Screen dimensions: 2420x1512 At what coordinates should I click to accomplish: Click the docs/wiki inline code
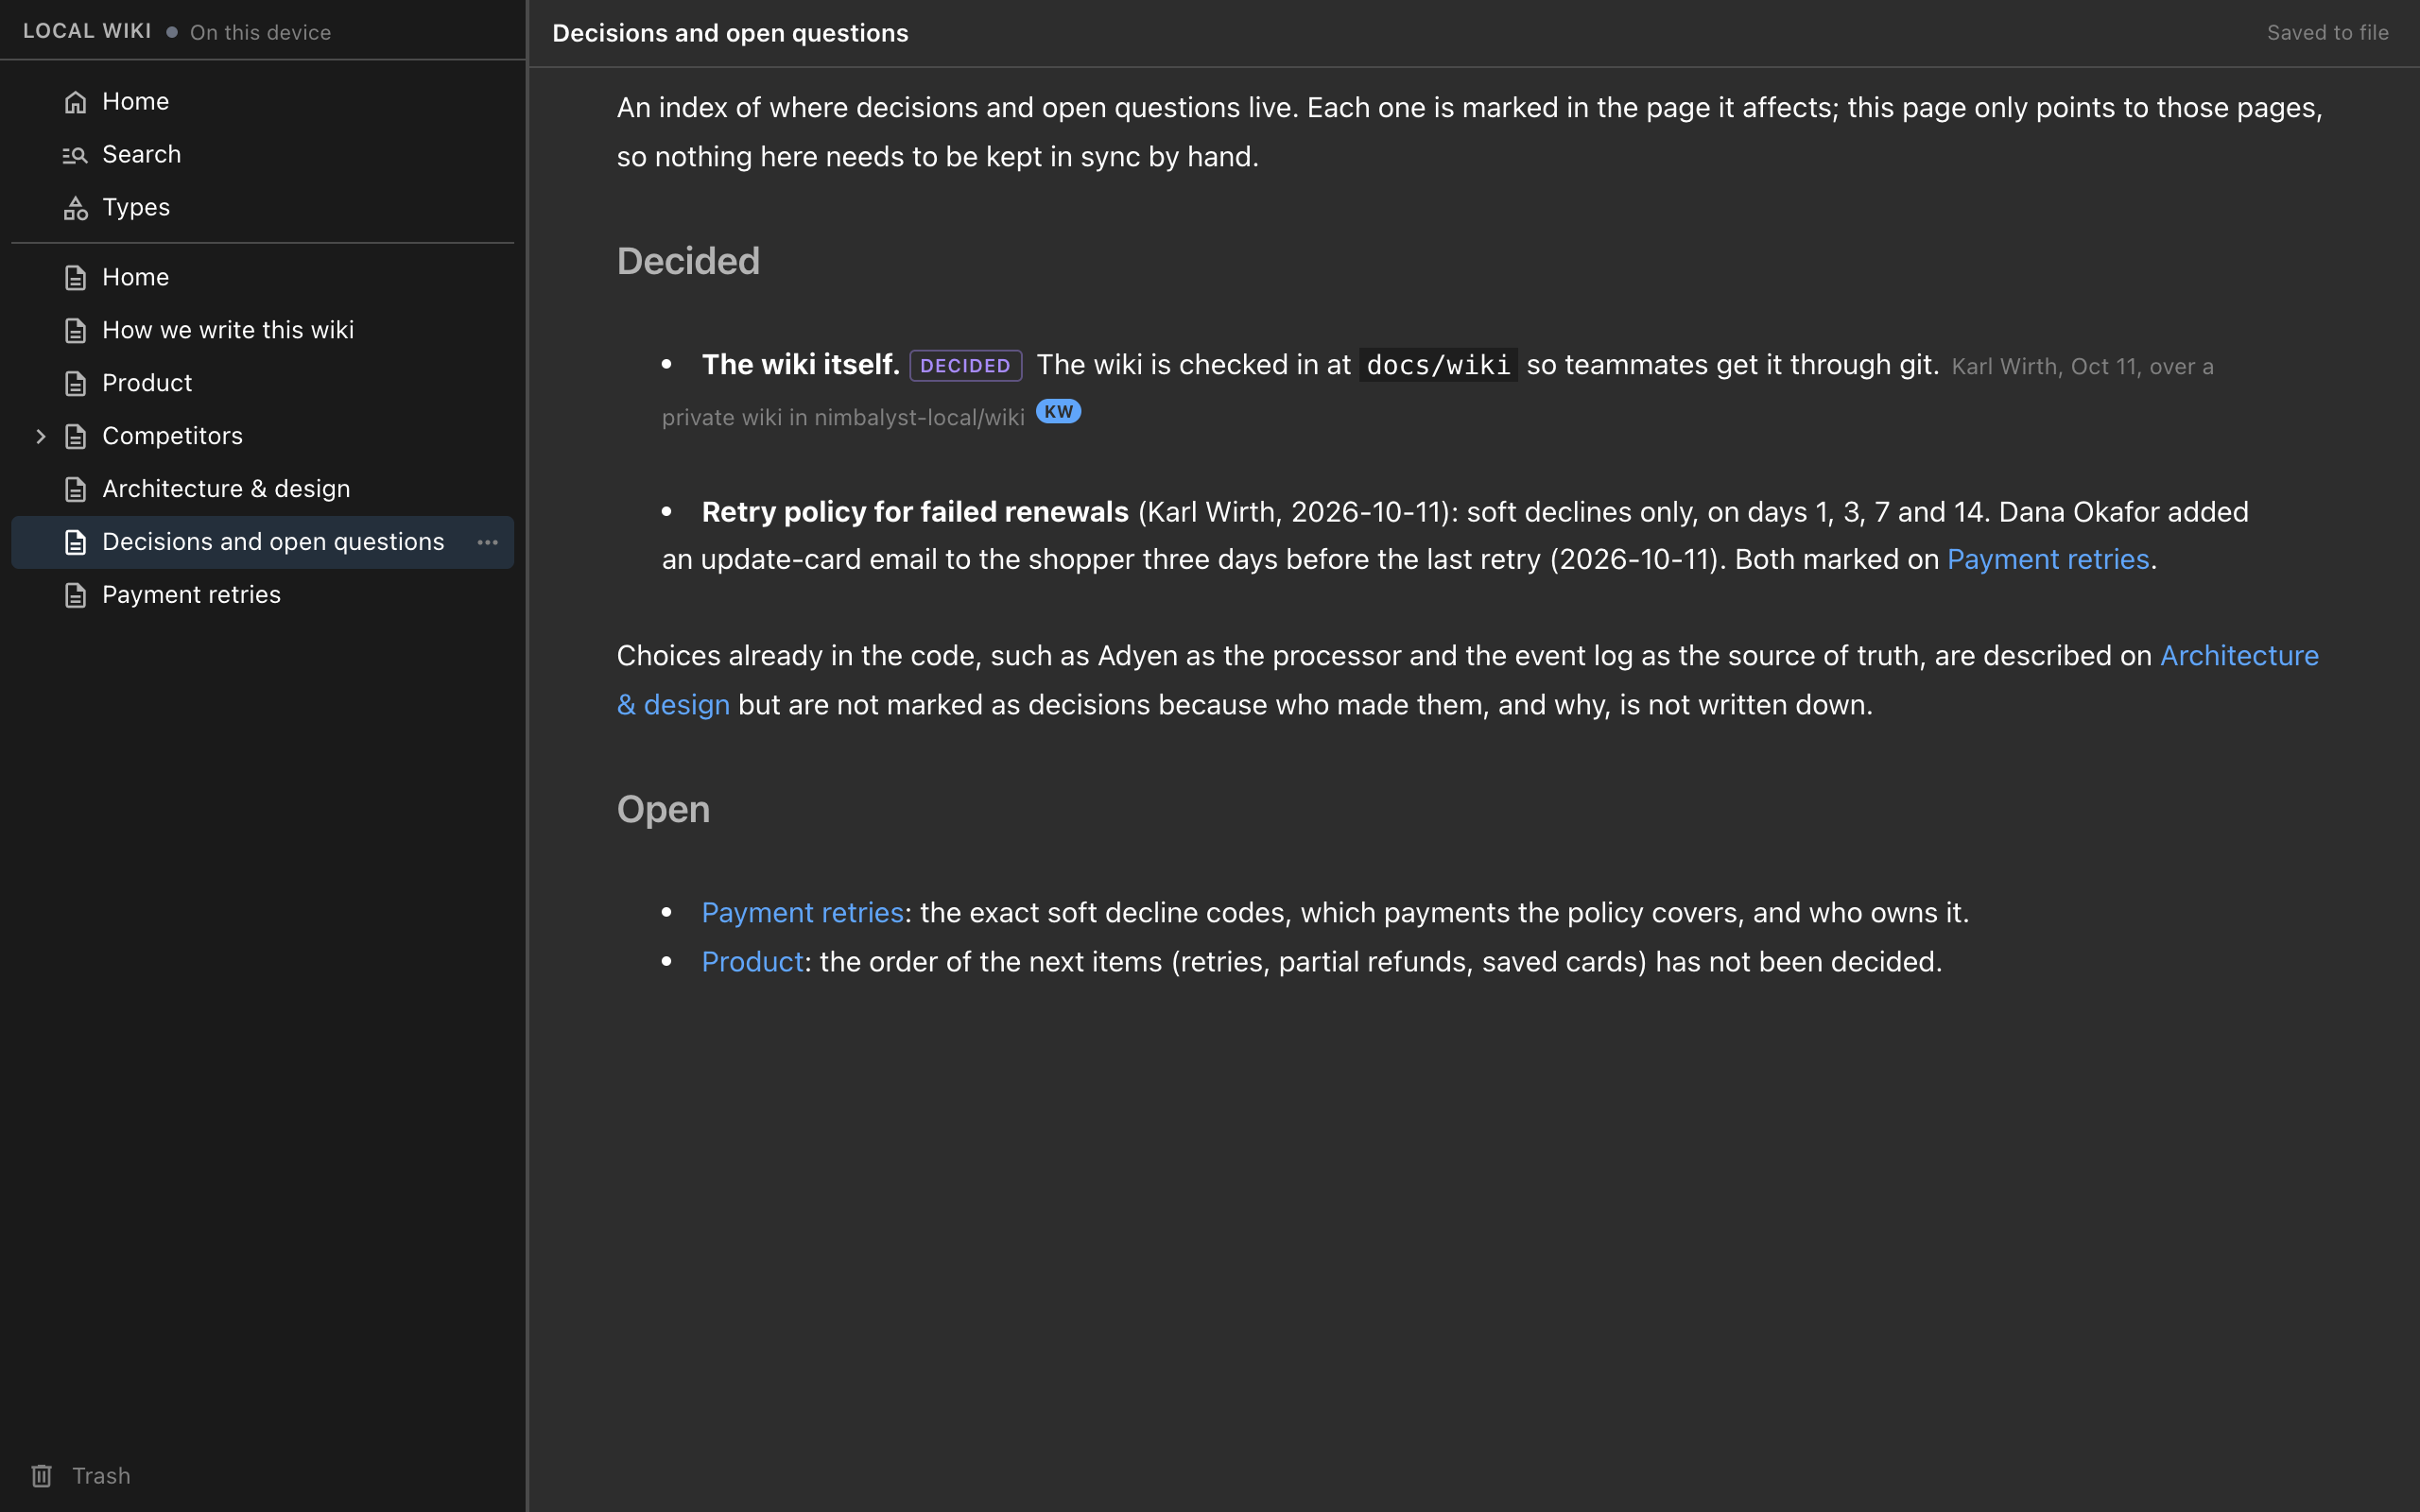(x=1438, y=365)
